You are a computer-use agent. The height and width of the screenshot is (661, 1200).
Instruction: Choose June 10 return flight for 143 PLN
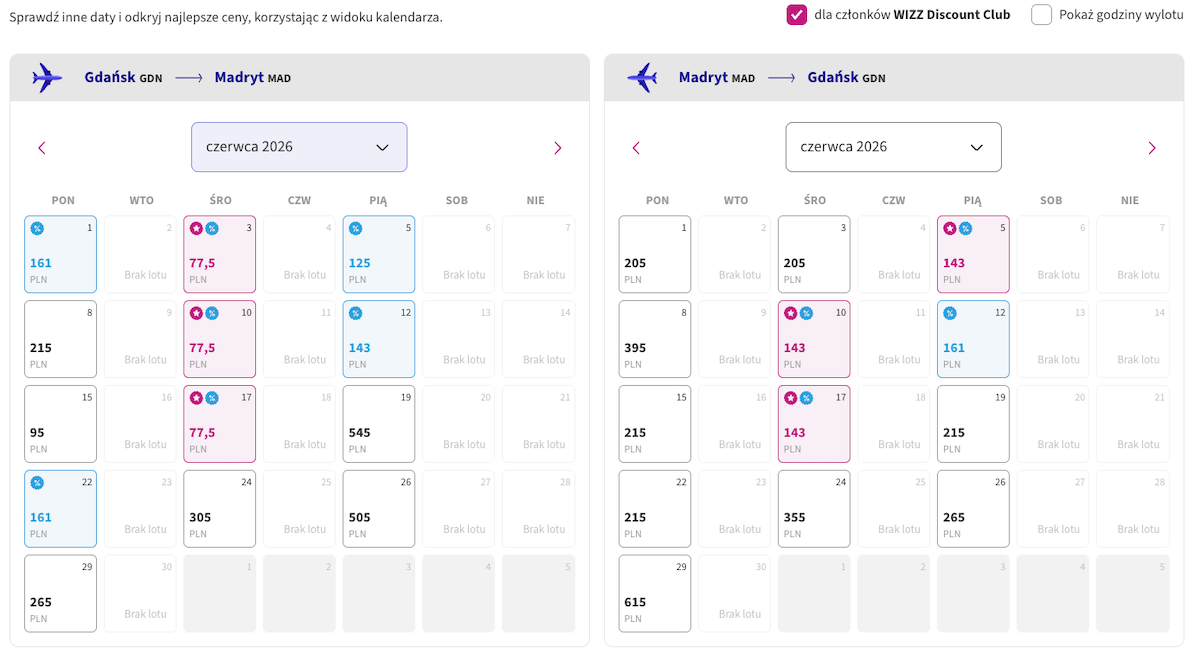[x=814, y=339]
